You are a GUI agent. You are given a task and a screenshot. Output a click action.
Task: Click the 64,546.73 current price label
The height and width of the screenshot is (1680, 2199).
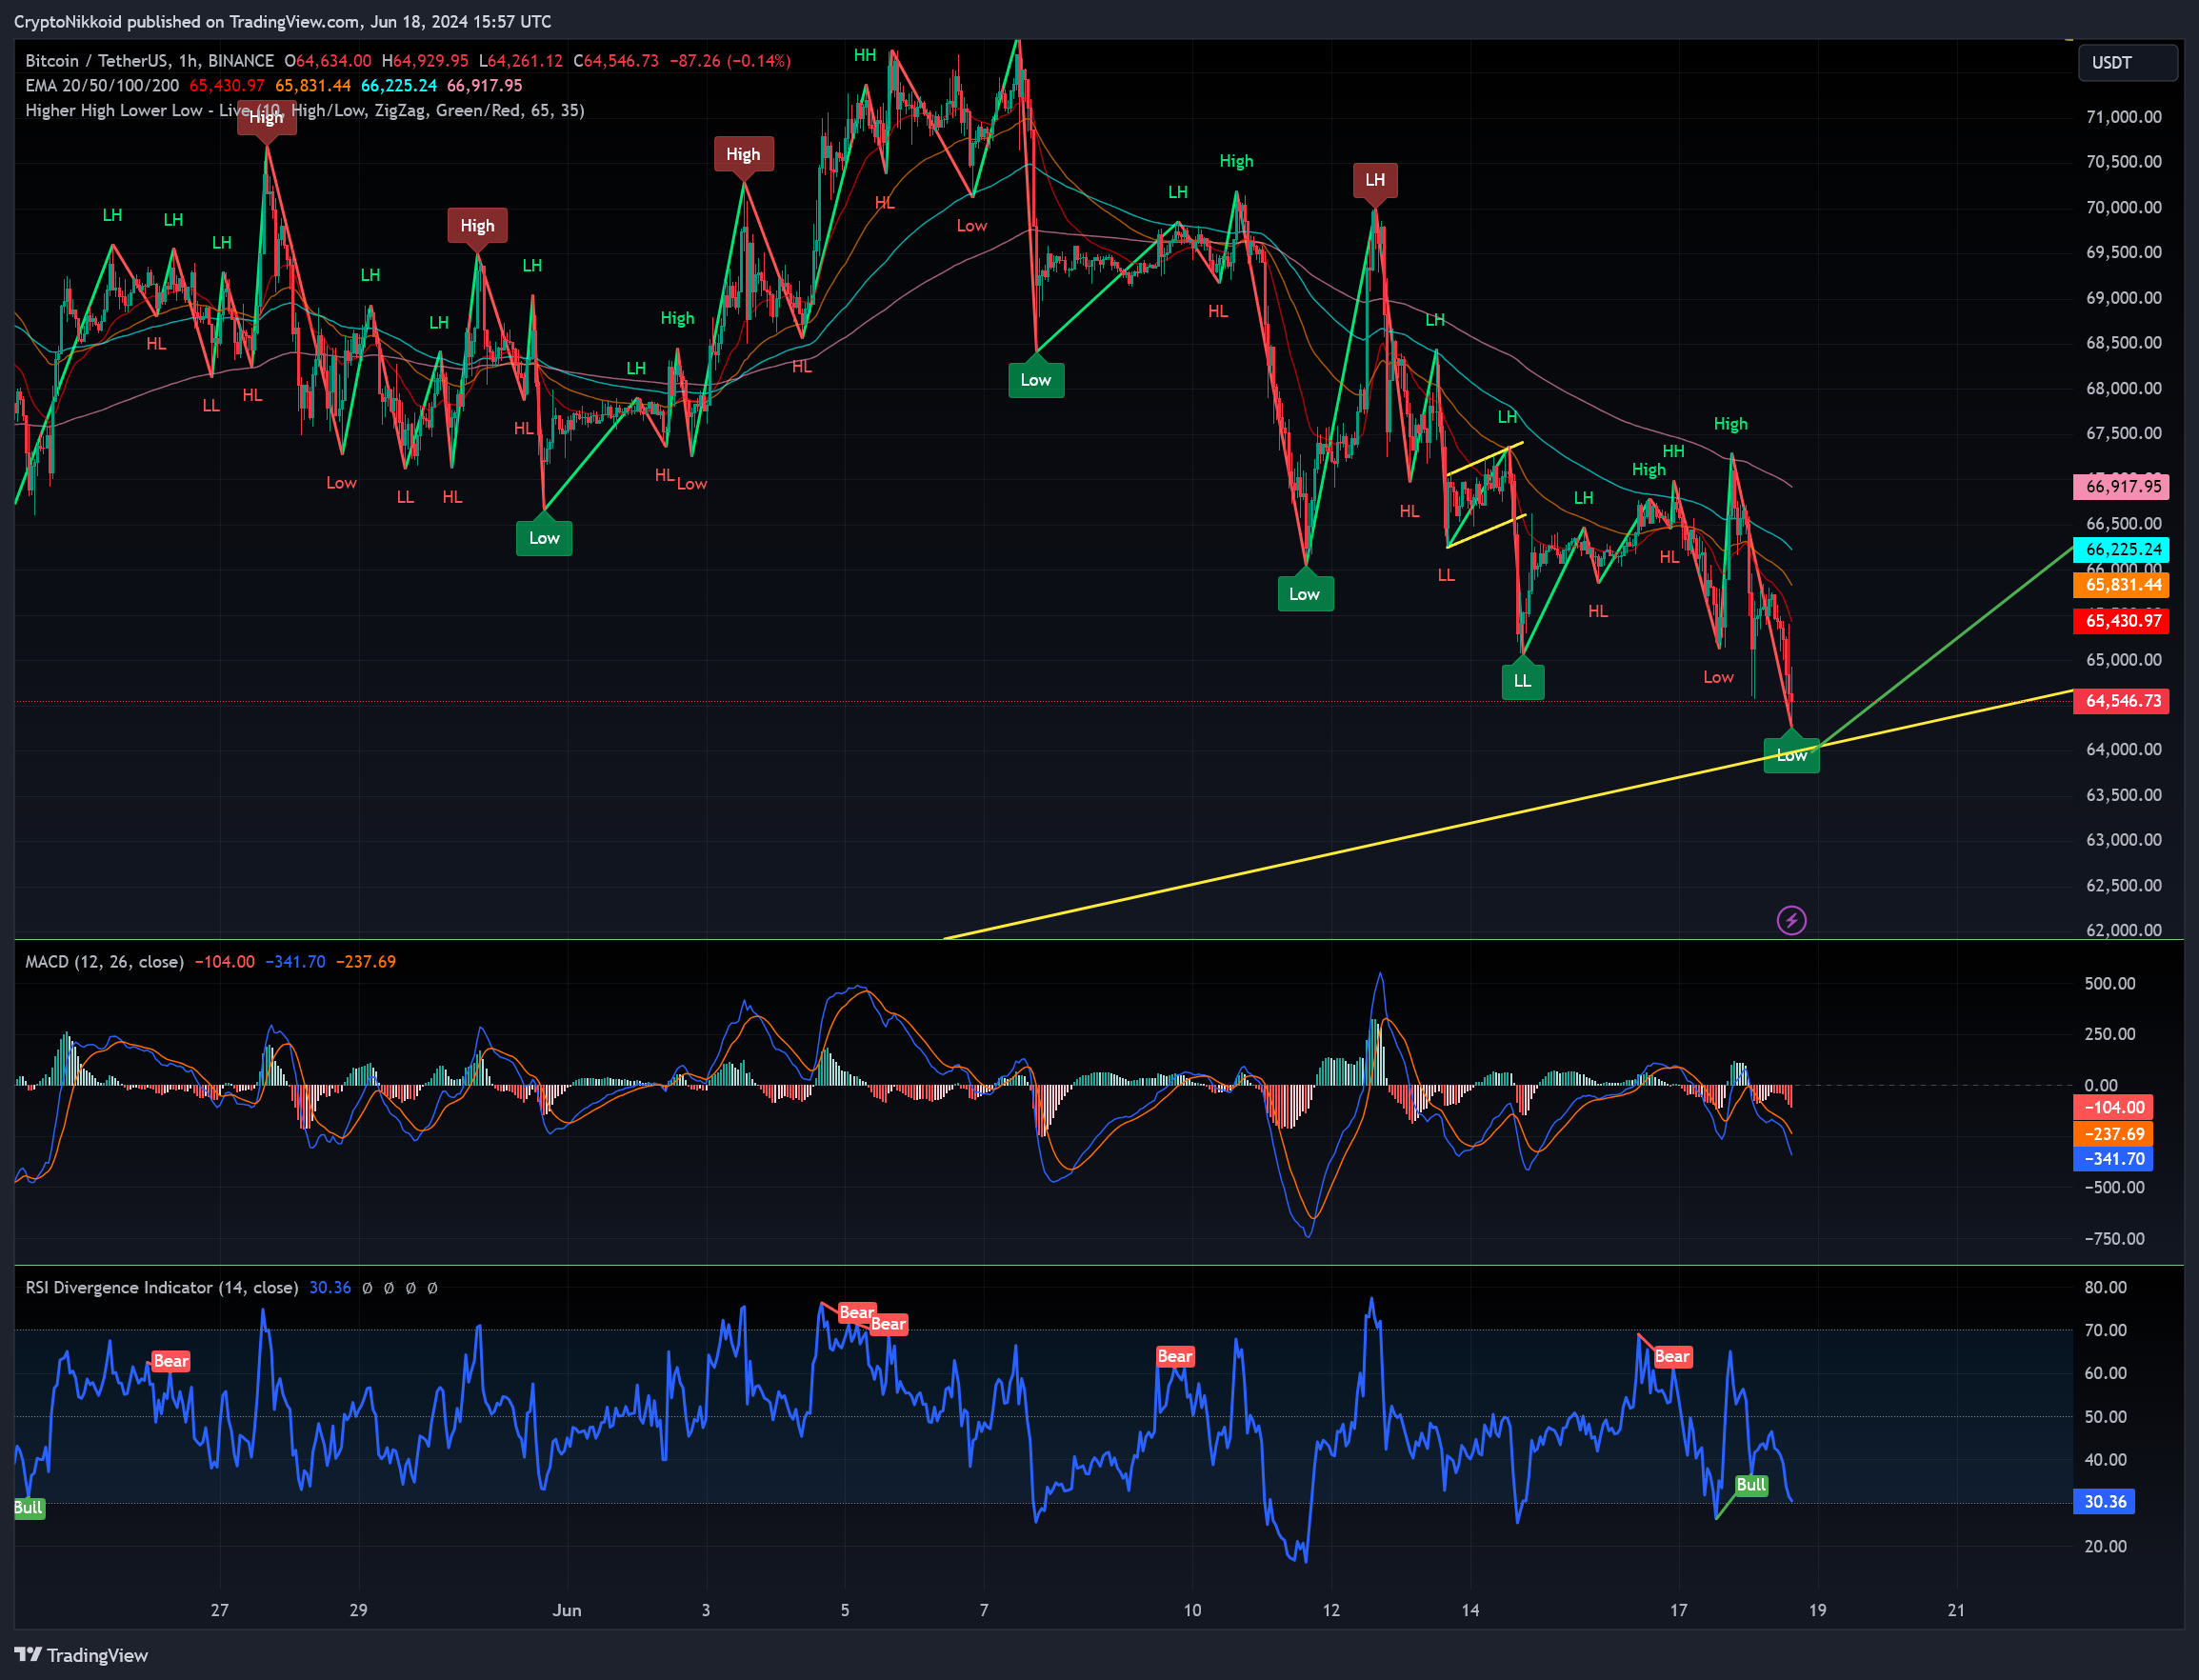point(2121,701)
